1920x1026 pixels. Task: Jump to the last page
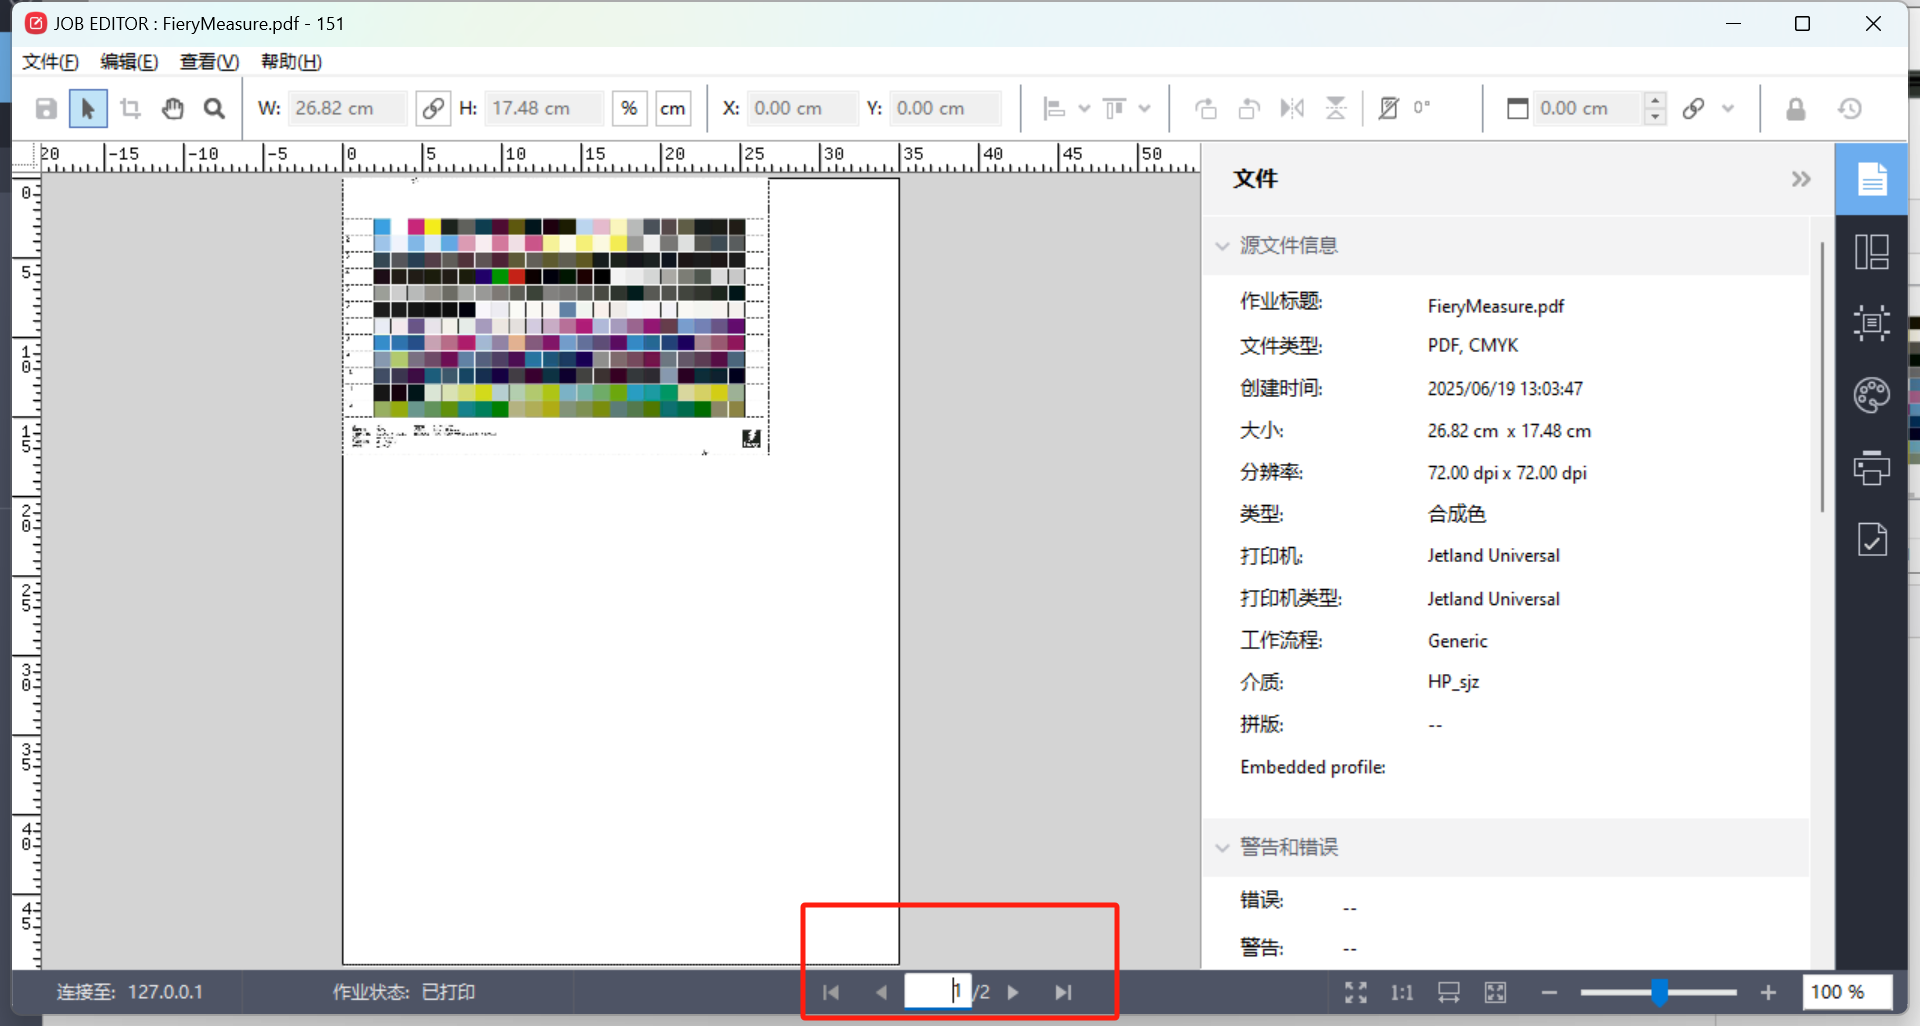point(1063,992)
